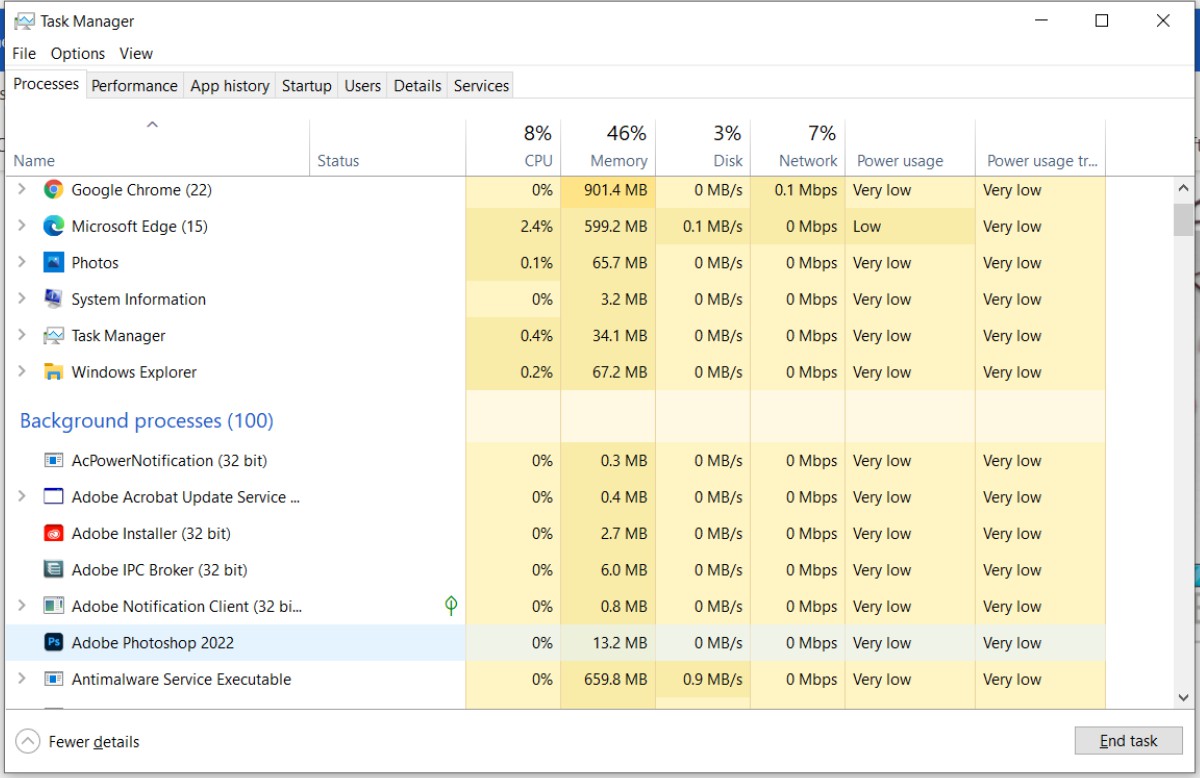Expand the Google Chrome process group
This screenshot has height=778, width=1200.
click(x=22, y=190)
